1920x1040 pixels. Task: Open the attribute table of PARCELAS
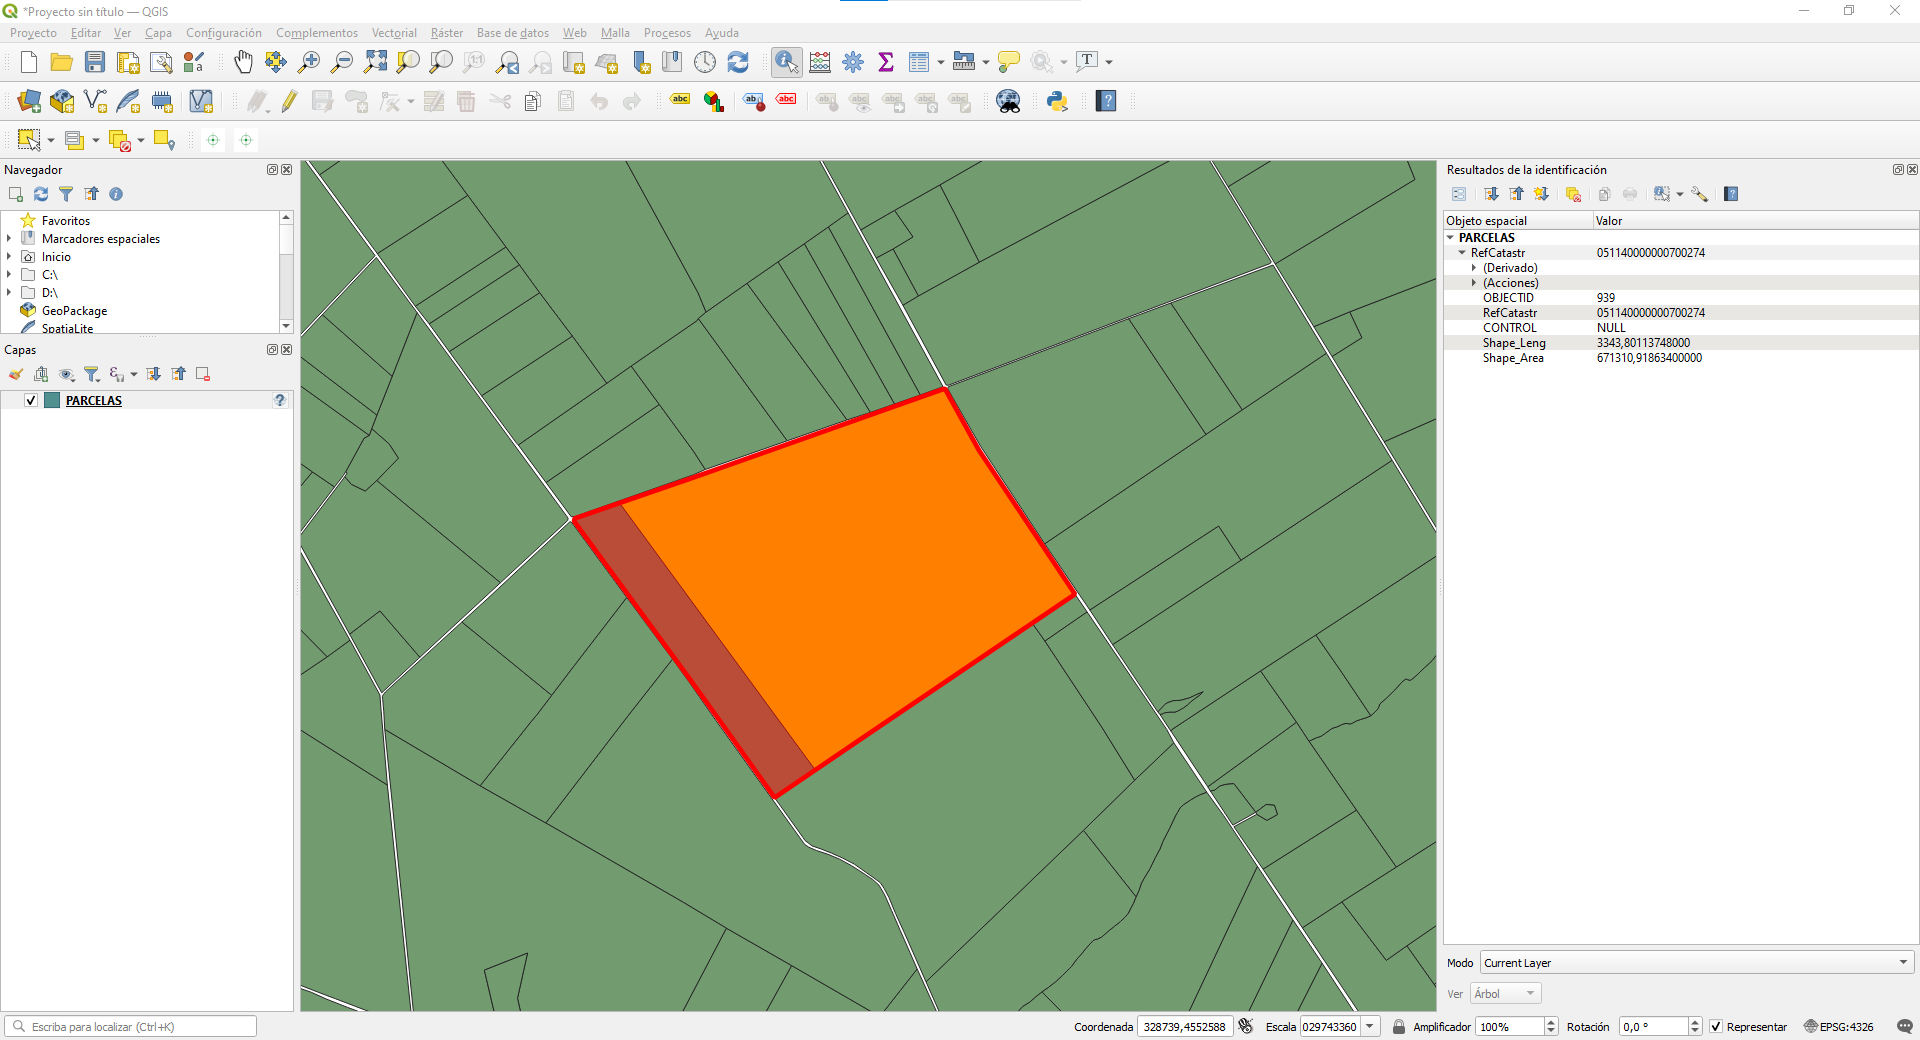pos(918,61)
